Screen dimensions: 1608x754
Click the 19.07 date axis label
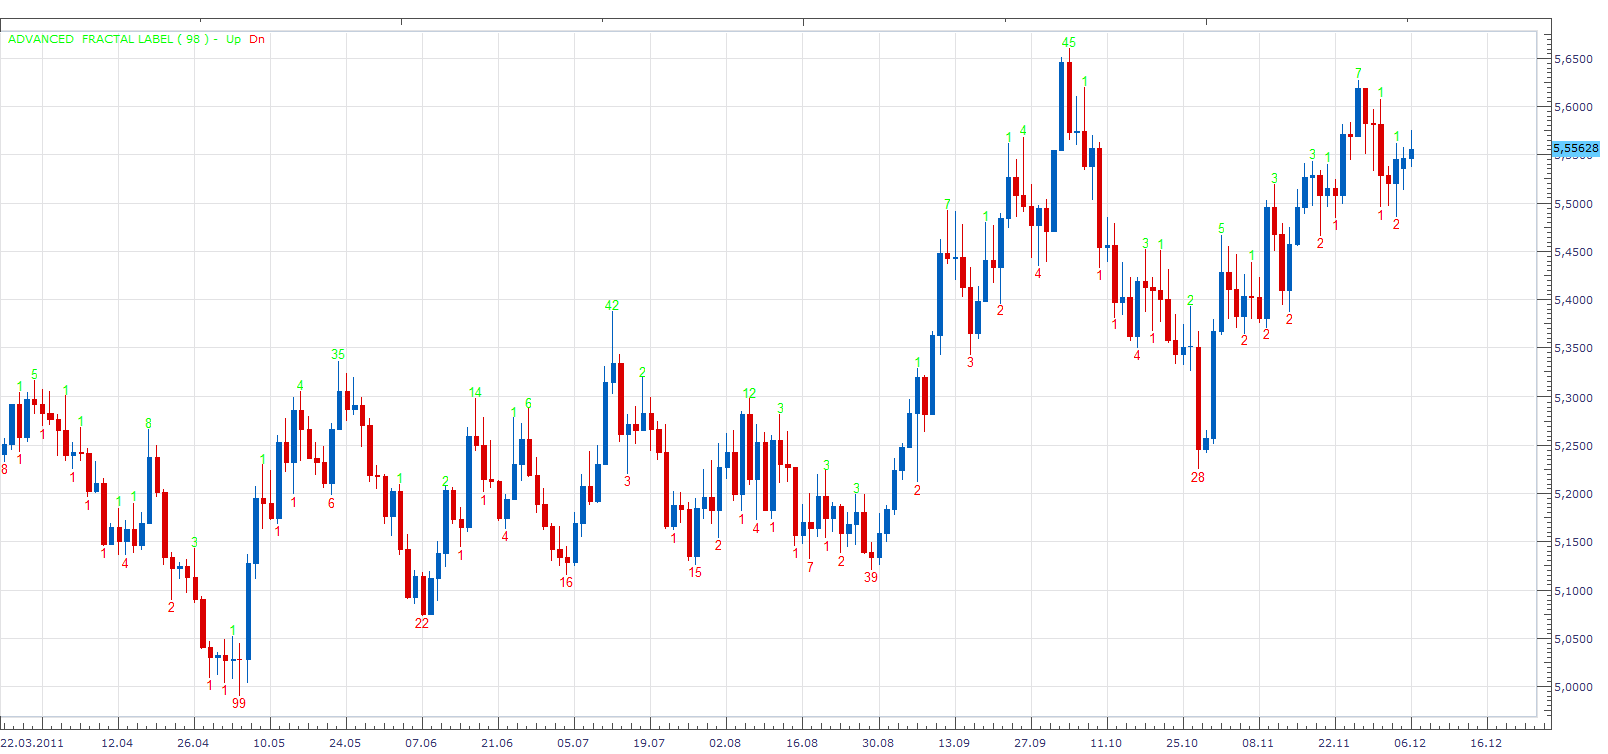coord(649,742)
